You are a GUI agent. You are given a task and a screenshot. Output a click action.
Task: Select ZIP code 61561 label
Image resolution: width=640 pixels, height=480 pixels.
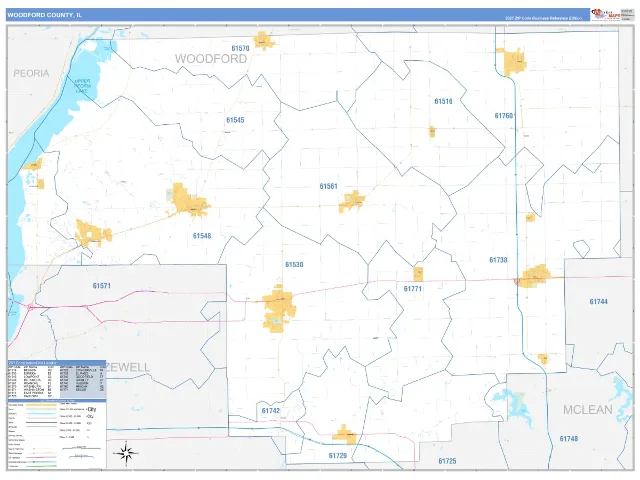click(x=329, y=187)
